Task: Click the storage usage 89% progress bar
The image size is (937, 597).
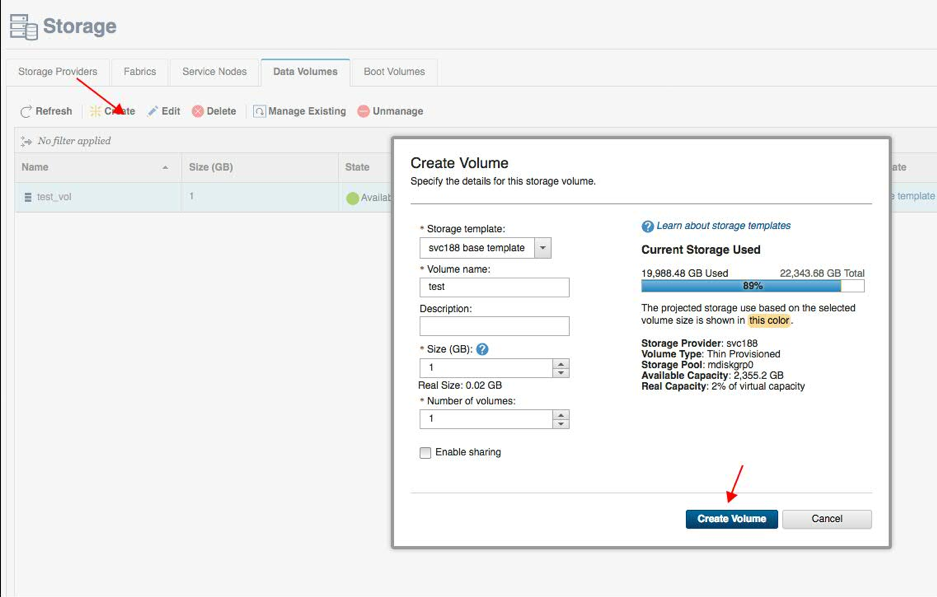Action: [x=753, y=286]
